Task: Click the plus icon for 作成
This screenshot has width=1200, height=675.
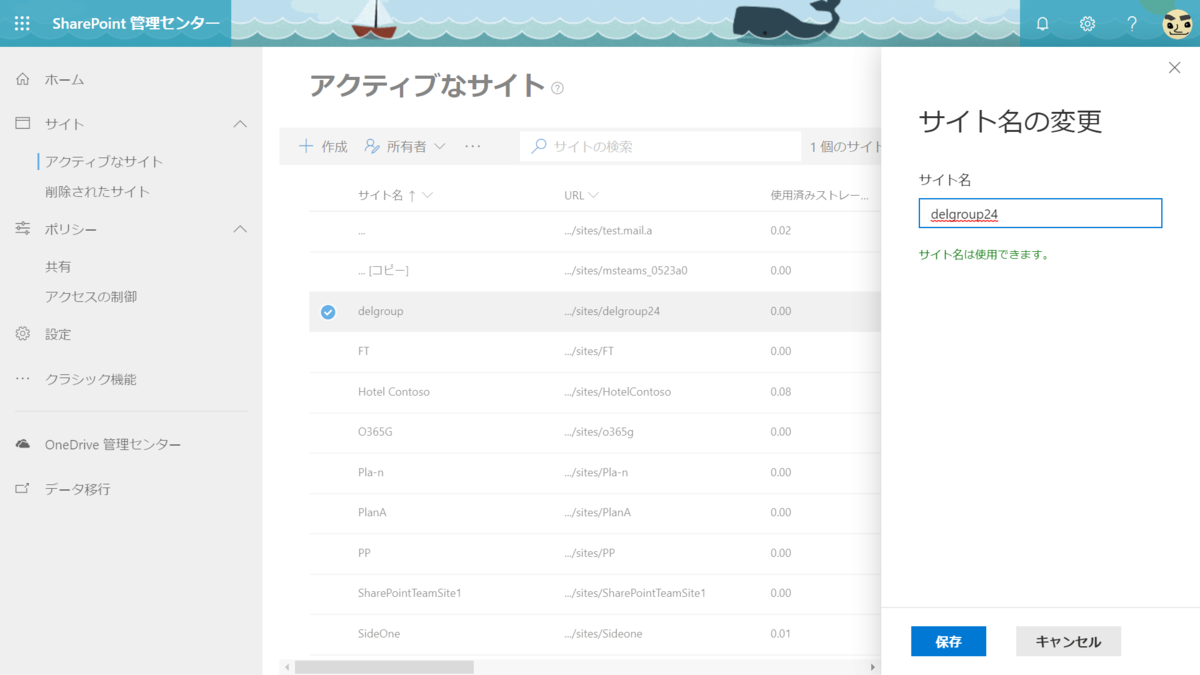Action: [x=306, y=146]
